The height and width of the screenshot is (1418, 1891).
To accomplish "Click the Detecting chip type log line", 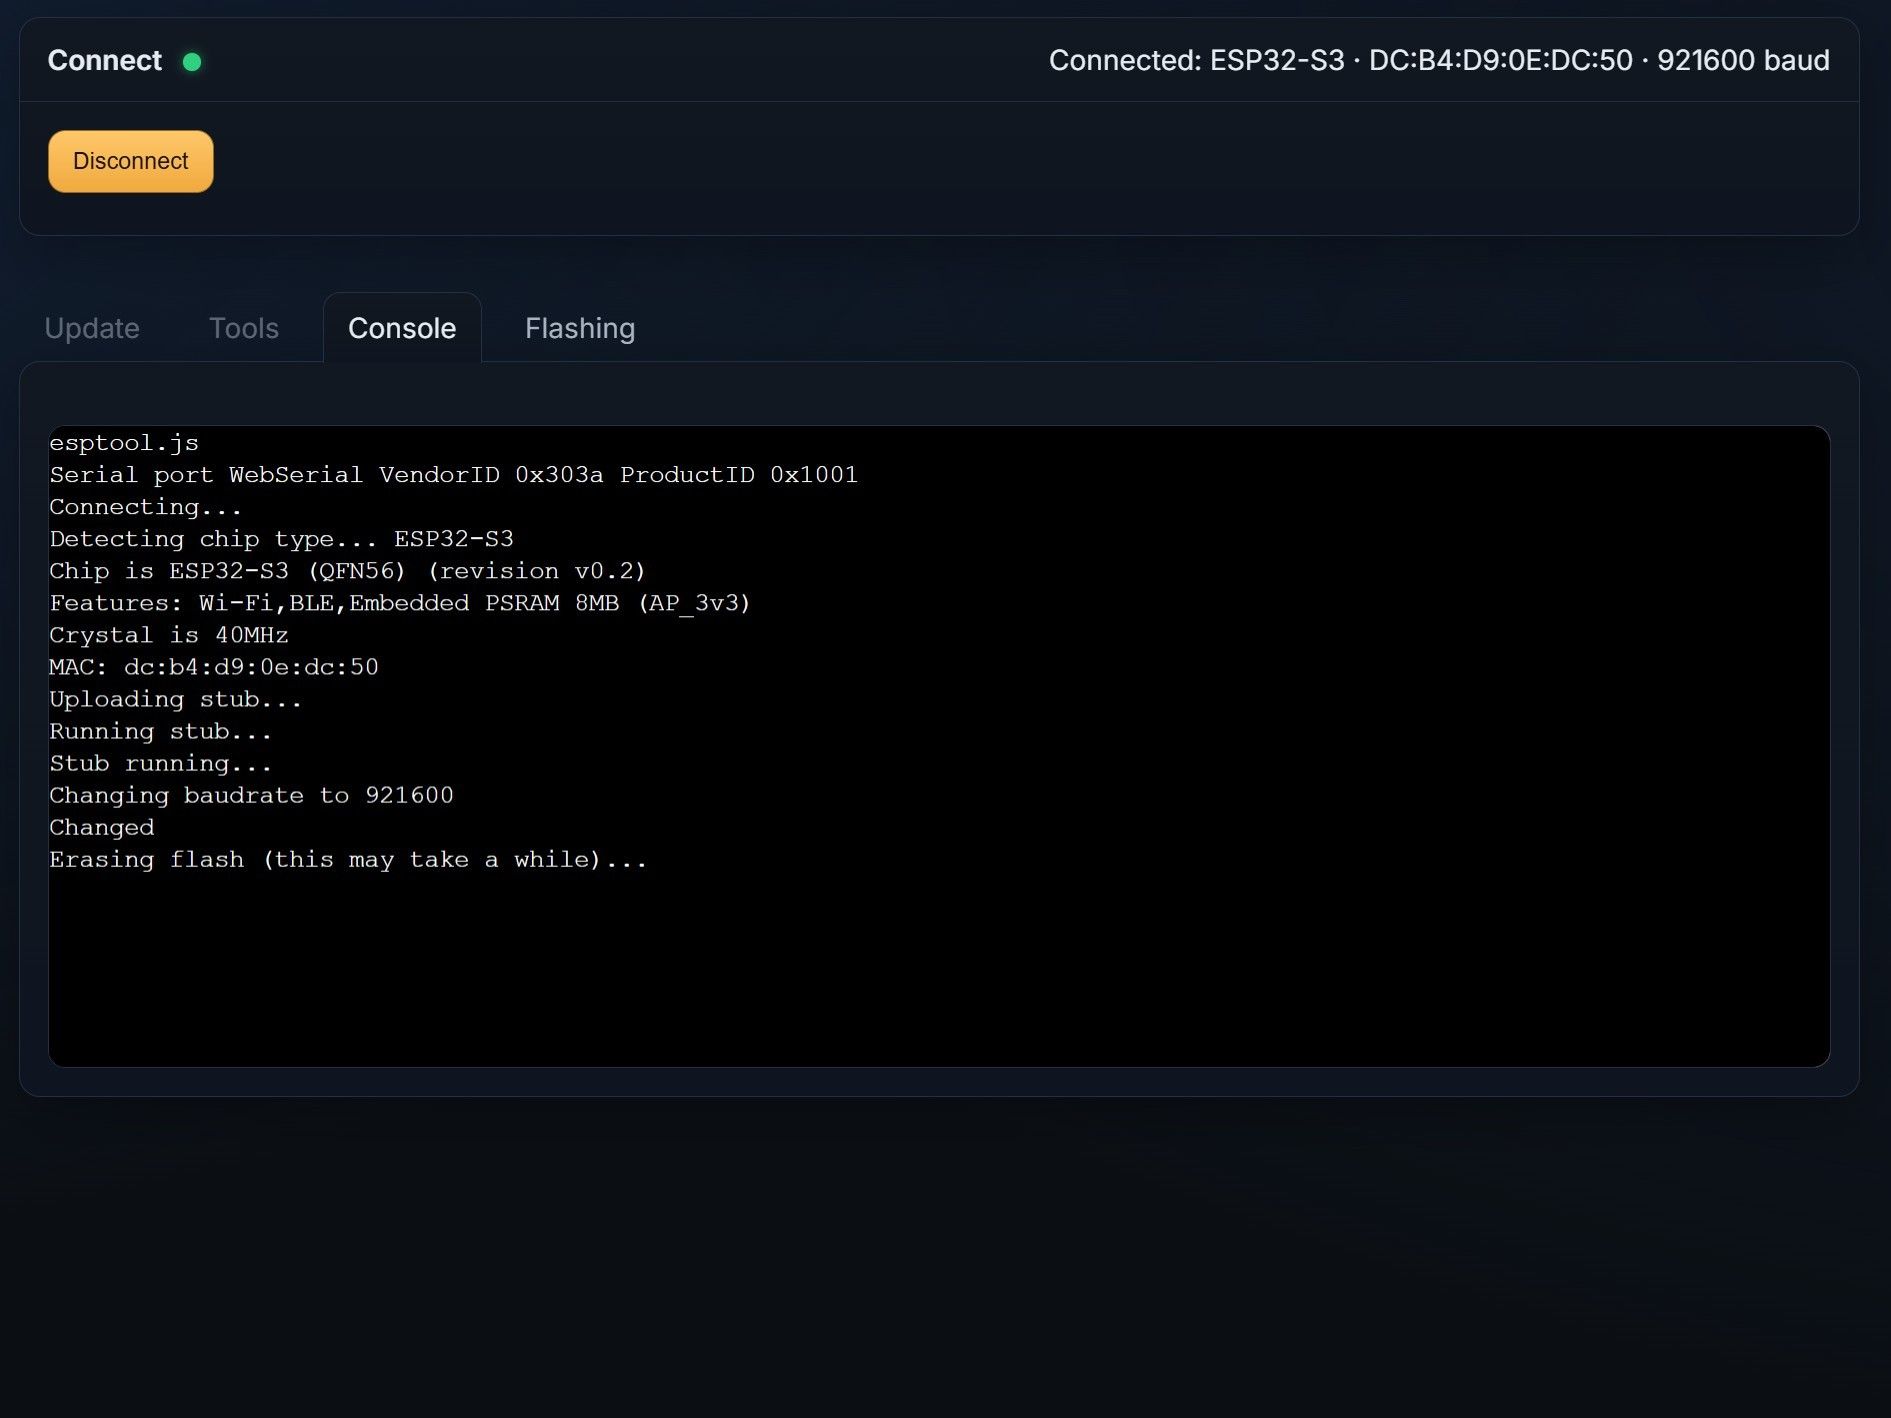I will coord(281,538).
